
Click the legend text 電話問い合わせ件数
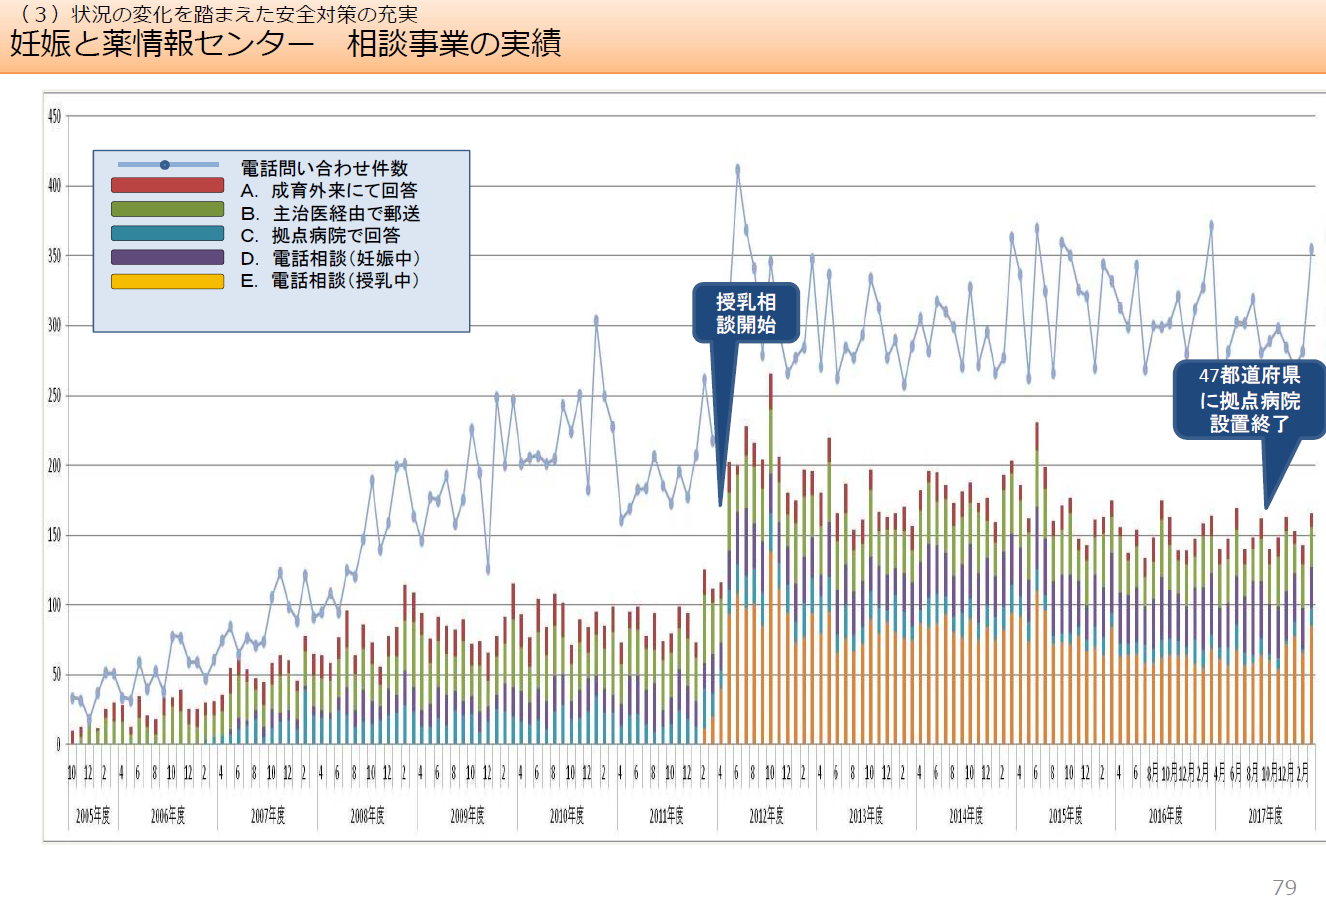pos(324,168)
